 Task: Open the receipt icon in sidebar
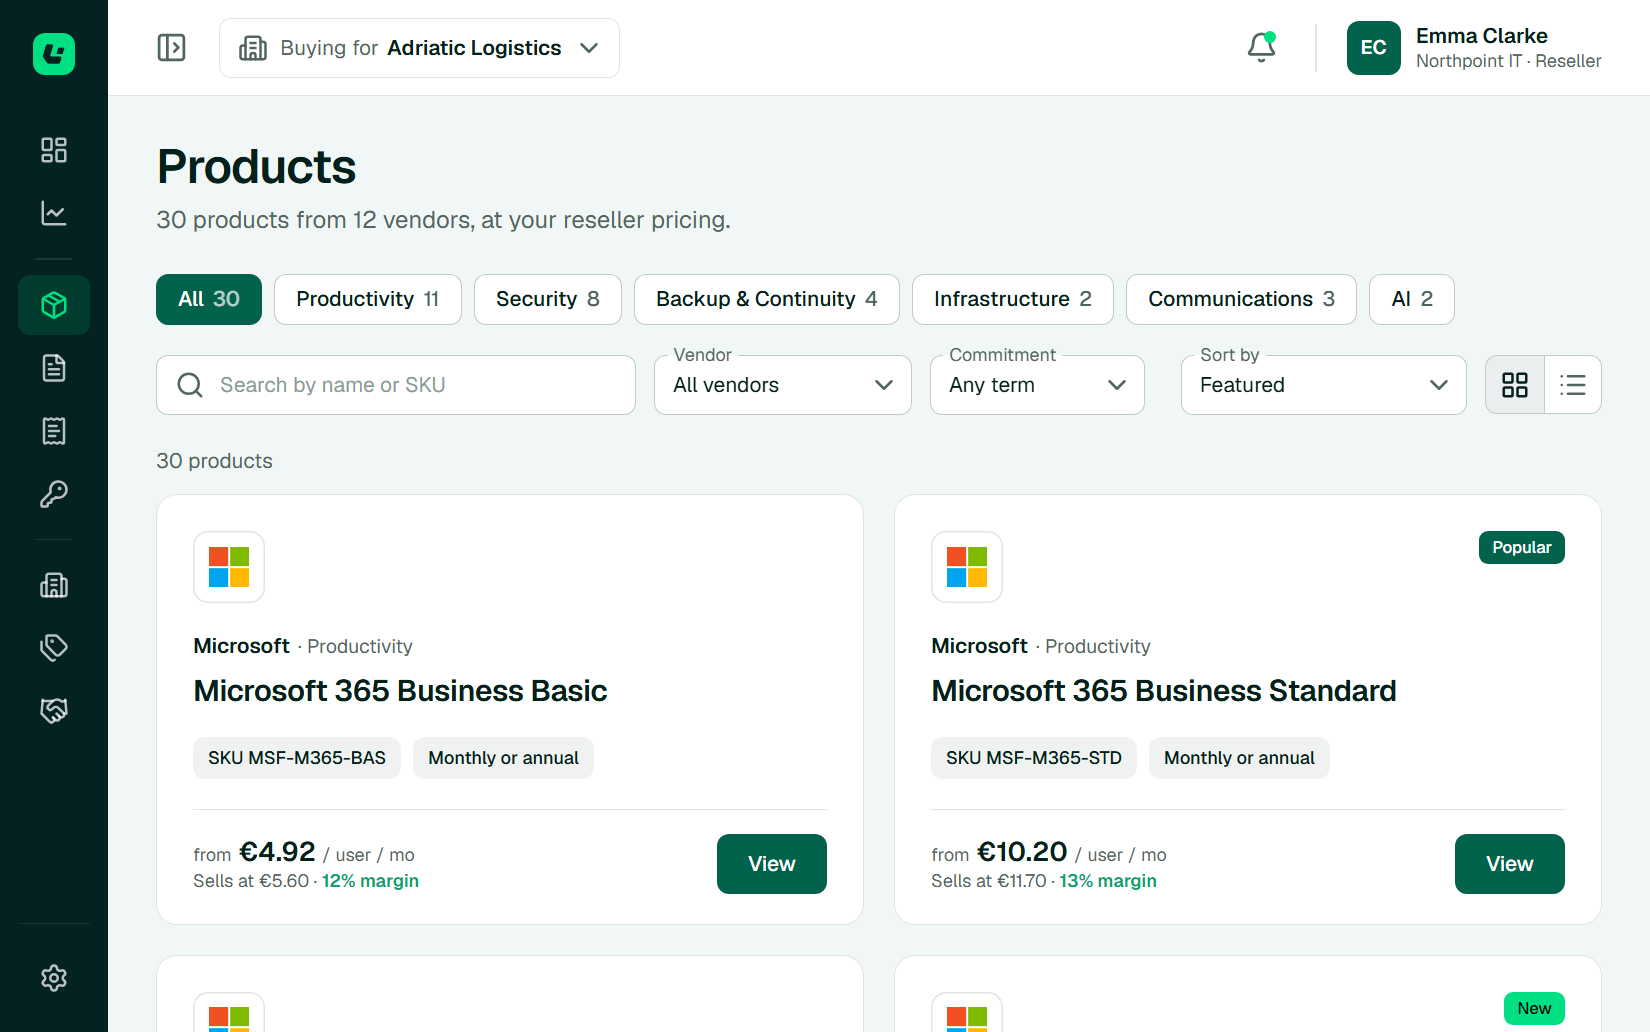tap(54, 431)
